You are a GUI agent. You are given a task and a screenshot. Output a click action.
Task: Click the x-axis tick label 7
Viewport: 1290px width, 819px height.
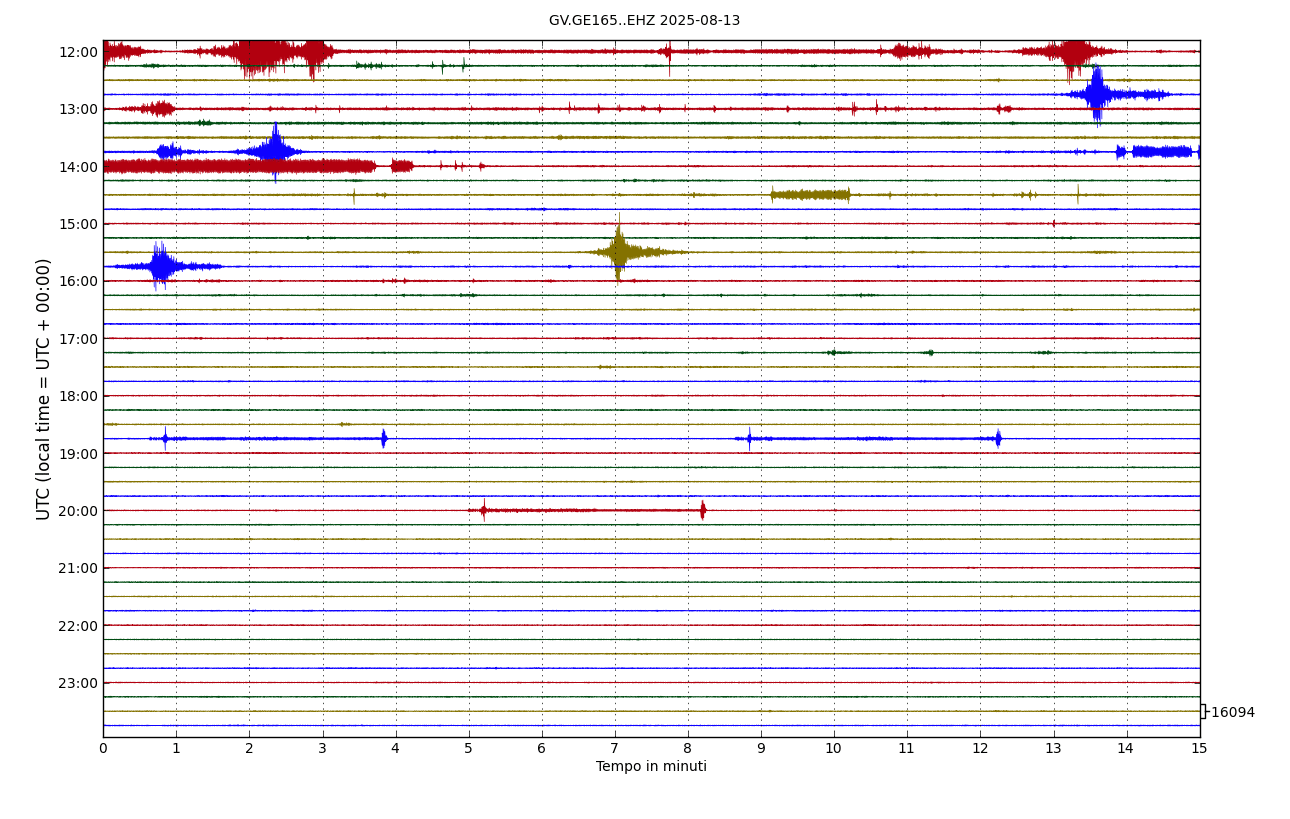point(615,749)
